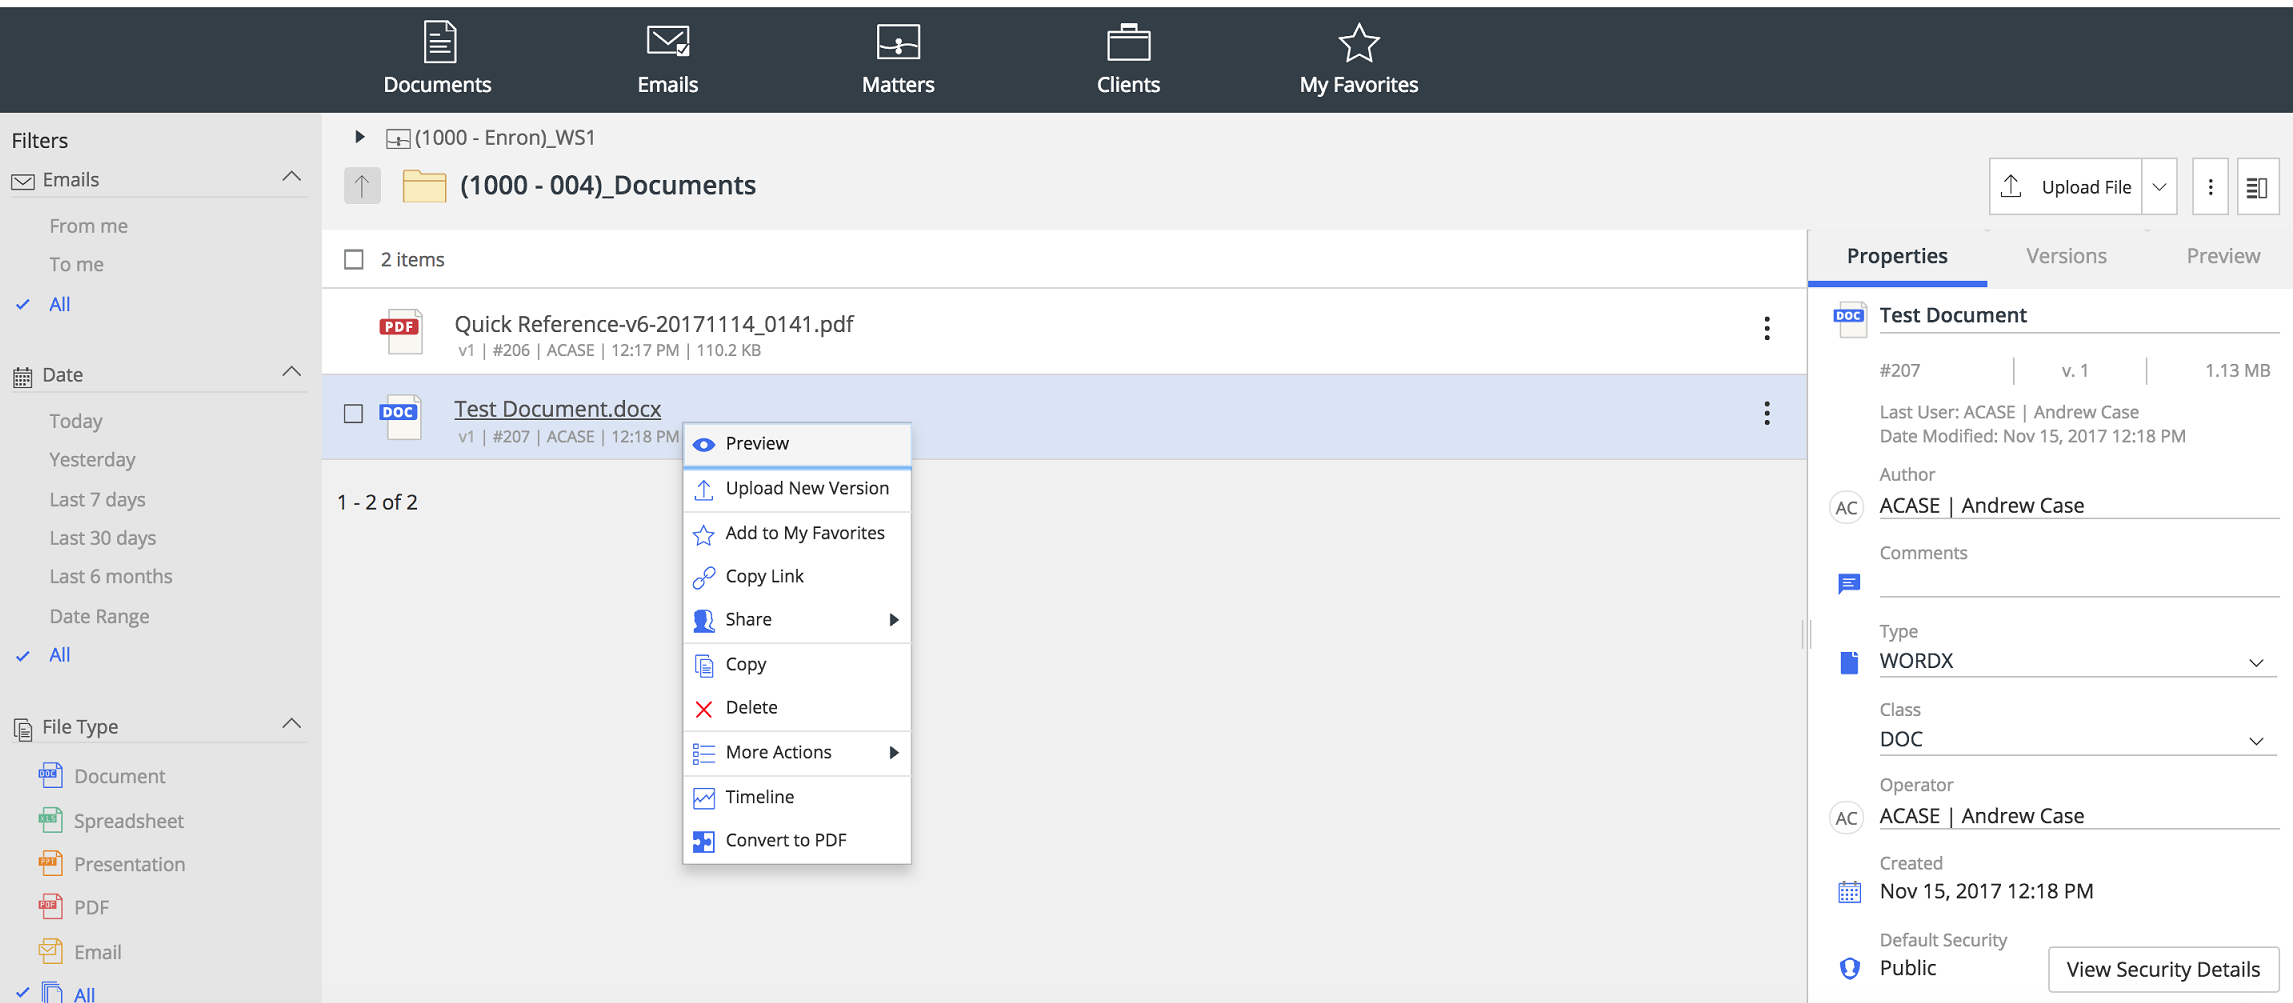Switch to the Versions tab

coord(2066,256)
